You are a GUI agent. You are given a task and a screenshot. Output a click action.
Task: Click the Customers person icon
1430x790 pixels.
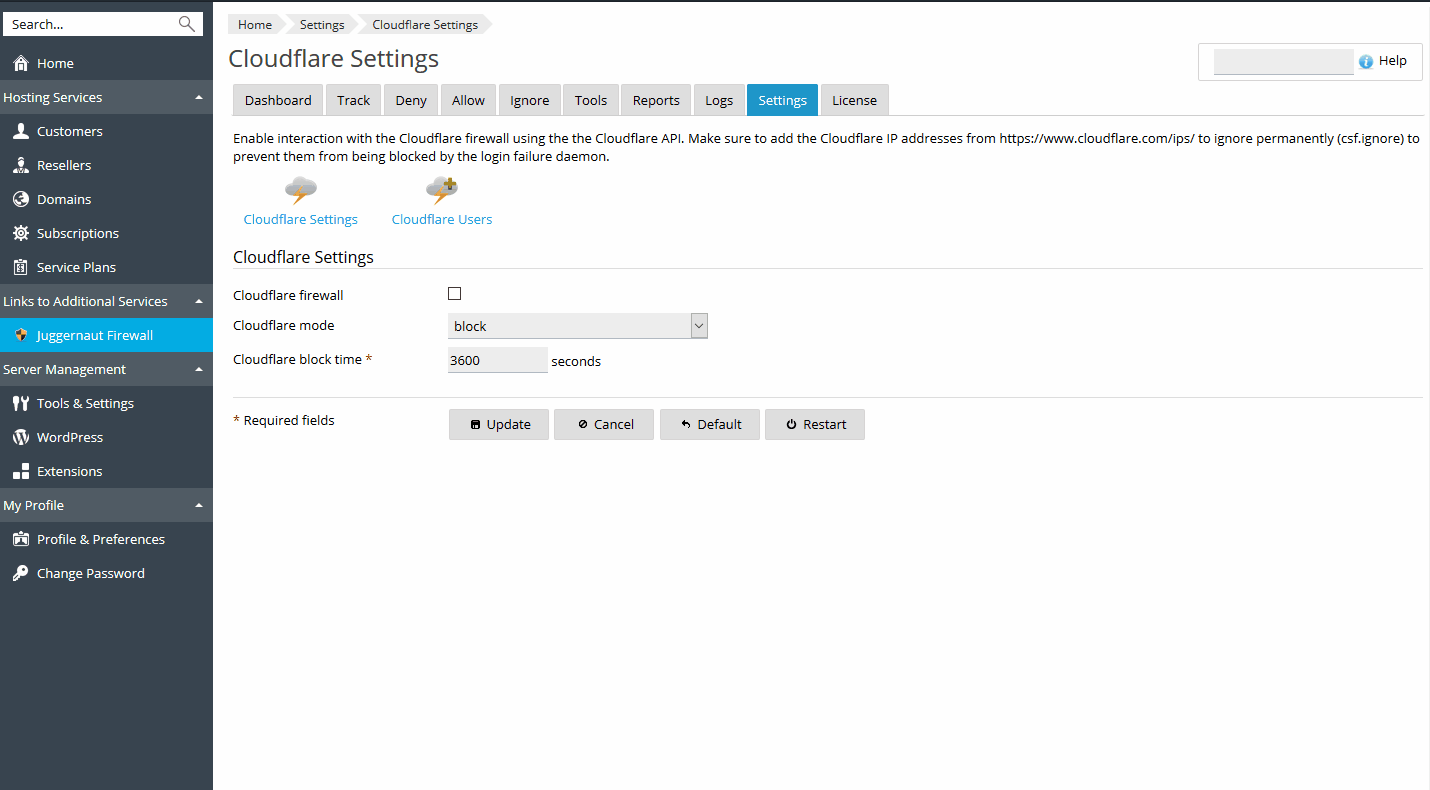click(x=21, y=131)
